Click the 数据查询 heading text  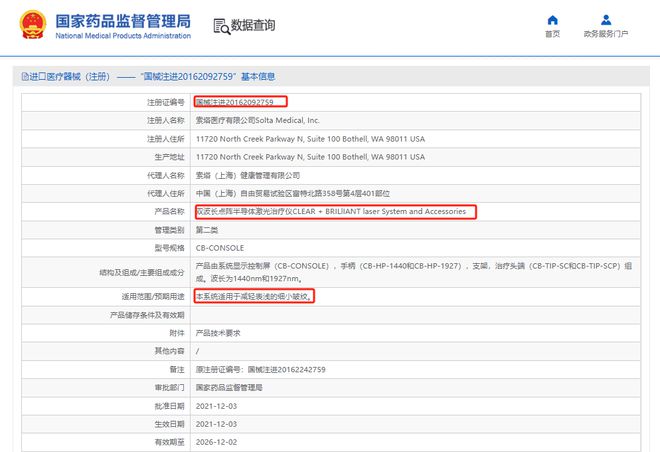click(253, 25)
